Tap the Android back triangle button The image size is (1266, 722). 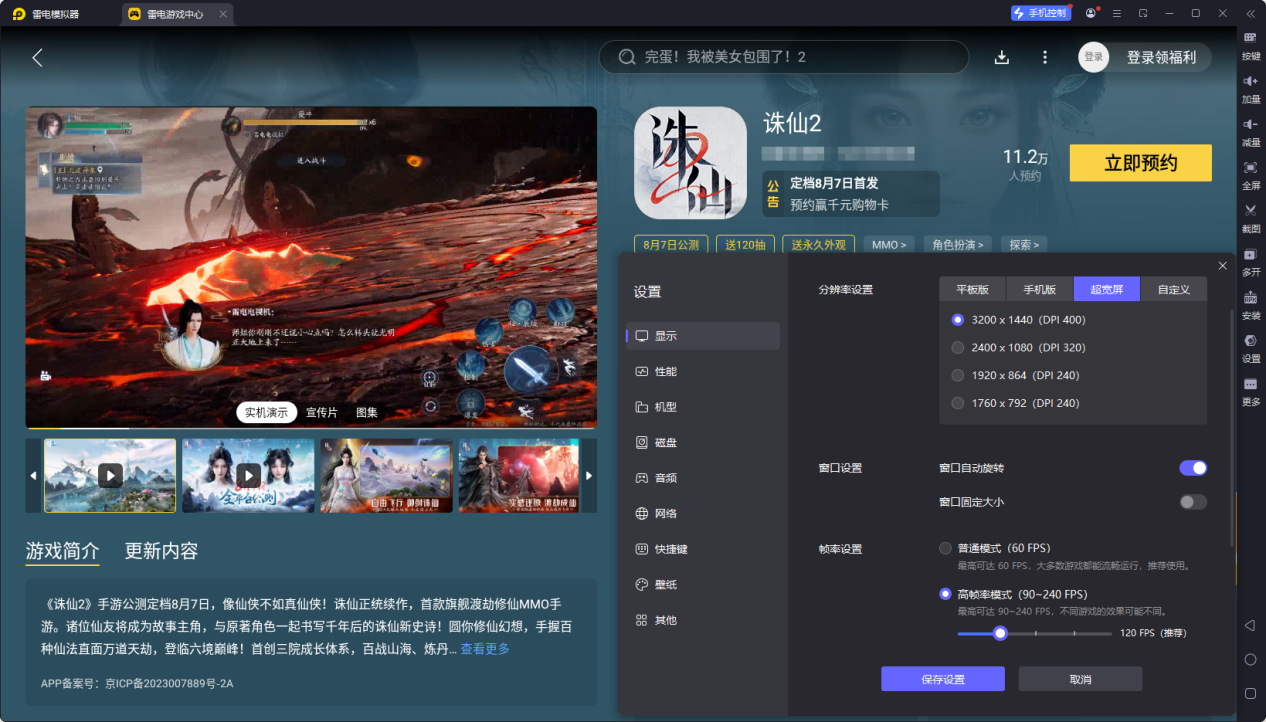[x=1250, y=625]
